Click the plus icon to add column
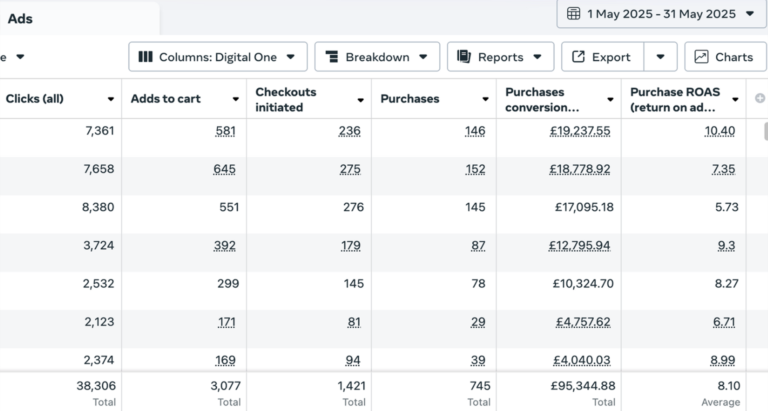The height and width of the screenshot is (411, 768). tap(760, 98)
